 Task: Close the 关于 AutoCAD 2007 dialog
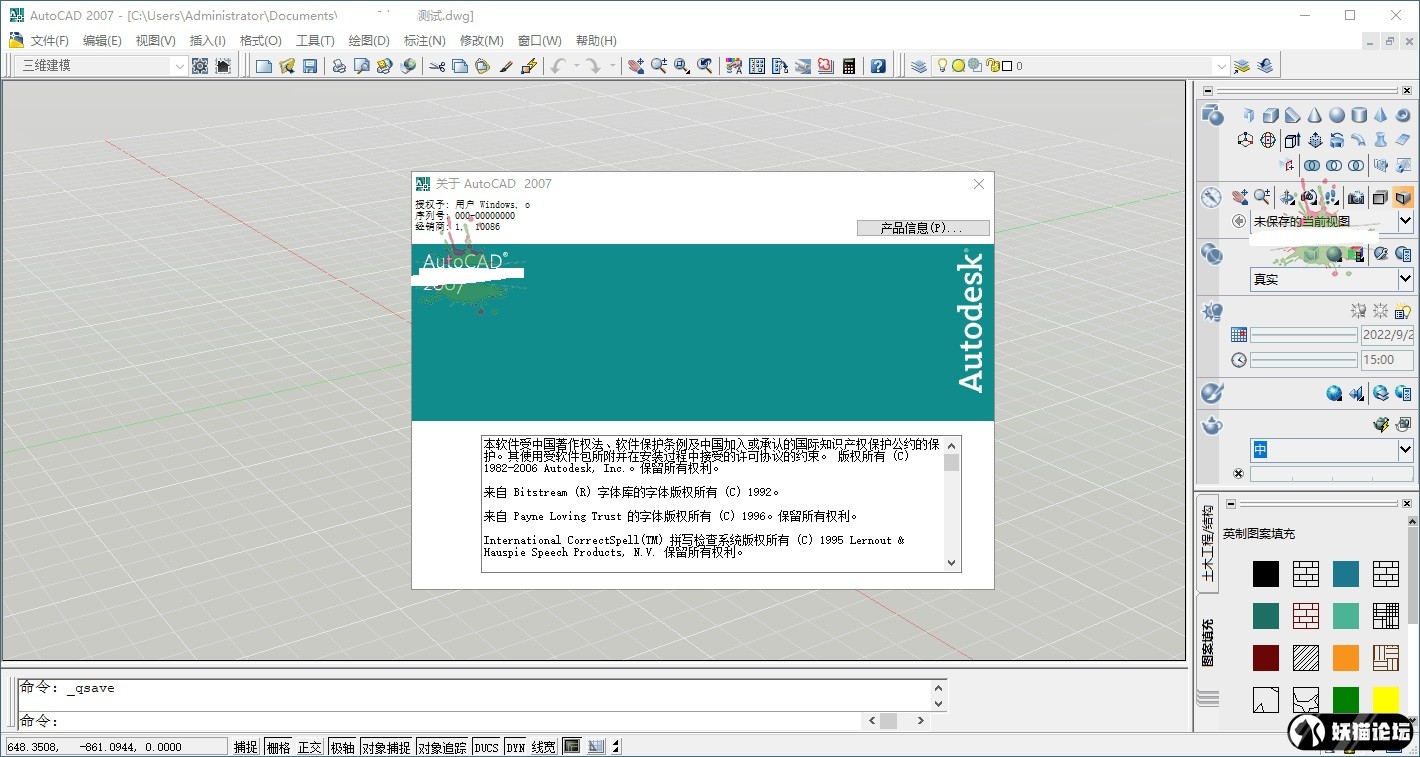click(979, 184)
